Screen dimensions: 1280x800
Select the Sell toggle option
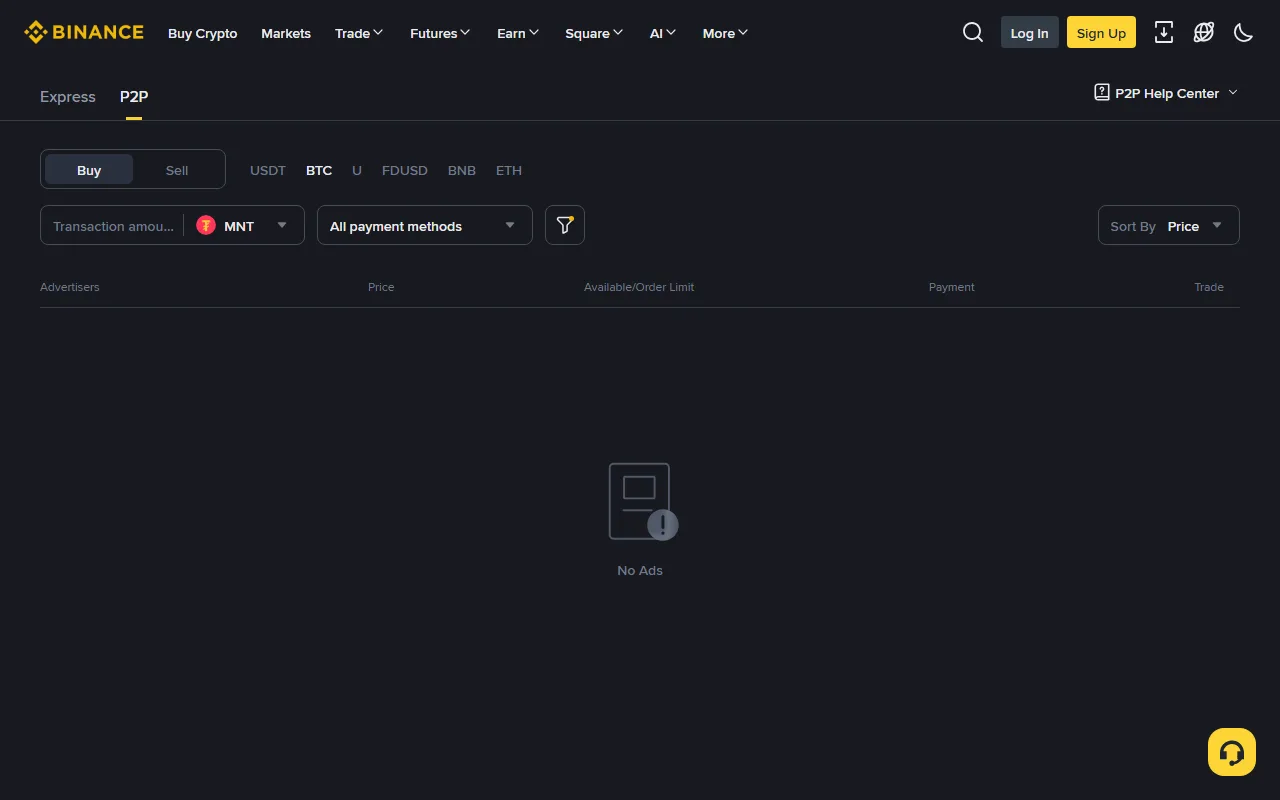pos(177,170)
